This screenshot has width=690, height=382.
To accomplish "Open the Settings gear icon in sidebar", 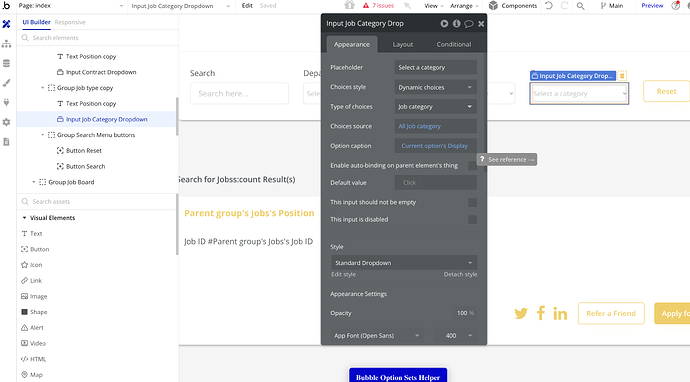I will tap(6, 122).
